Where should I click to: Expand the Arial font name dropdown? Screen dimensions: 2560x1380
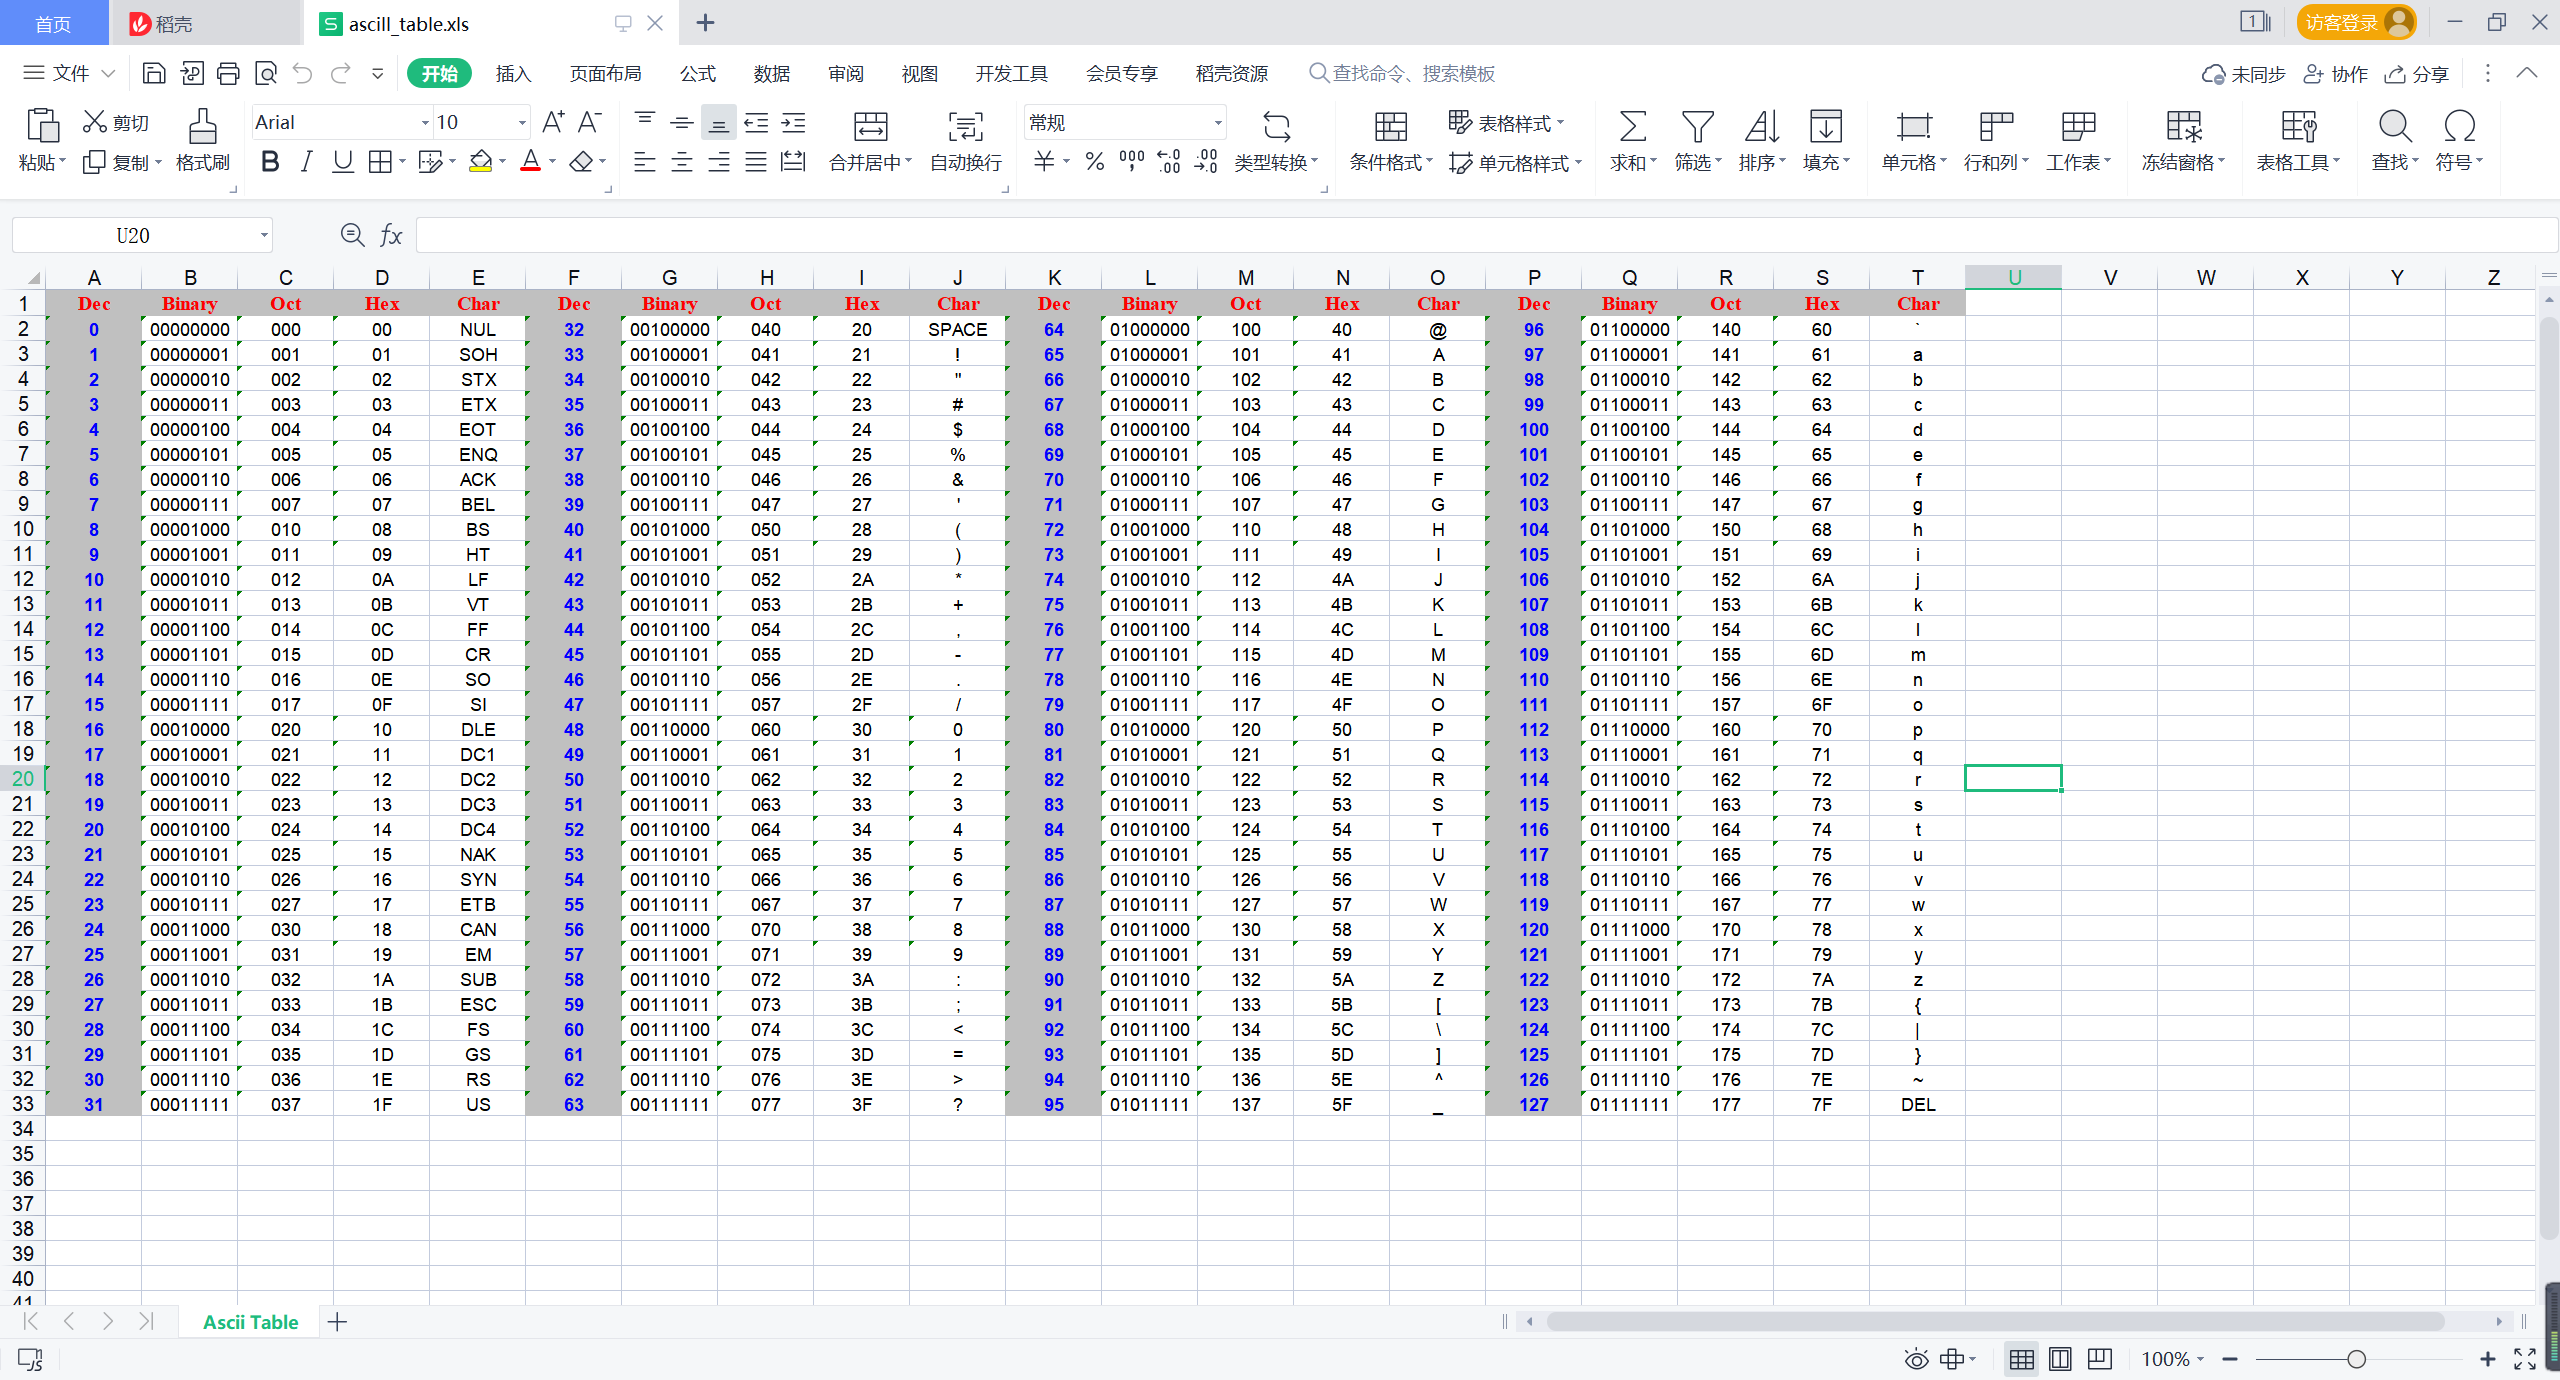[425, 123]
